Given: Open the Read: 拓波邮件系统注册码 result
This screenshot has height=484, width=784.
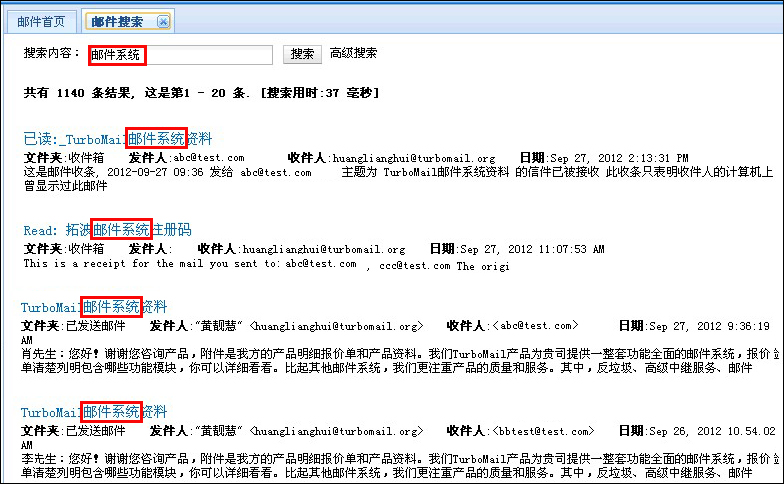Looking at the screenshot, I should pos(107,230).
